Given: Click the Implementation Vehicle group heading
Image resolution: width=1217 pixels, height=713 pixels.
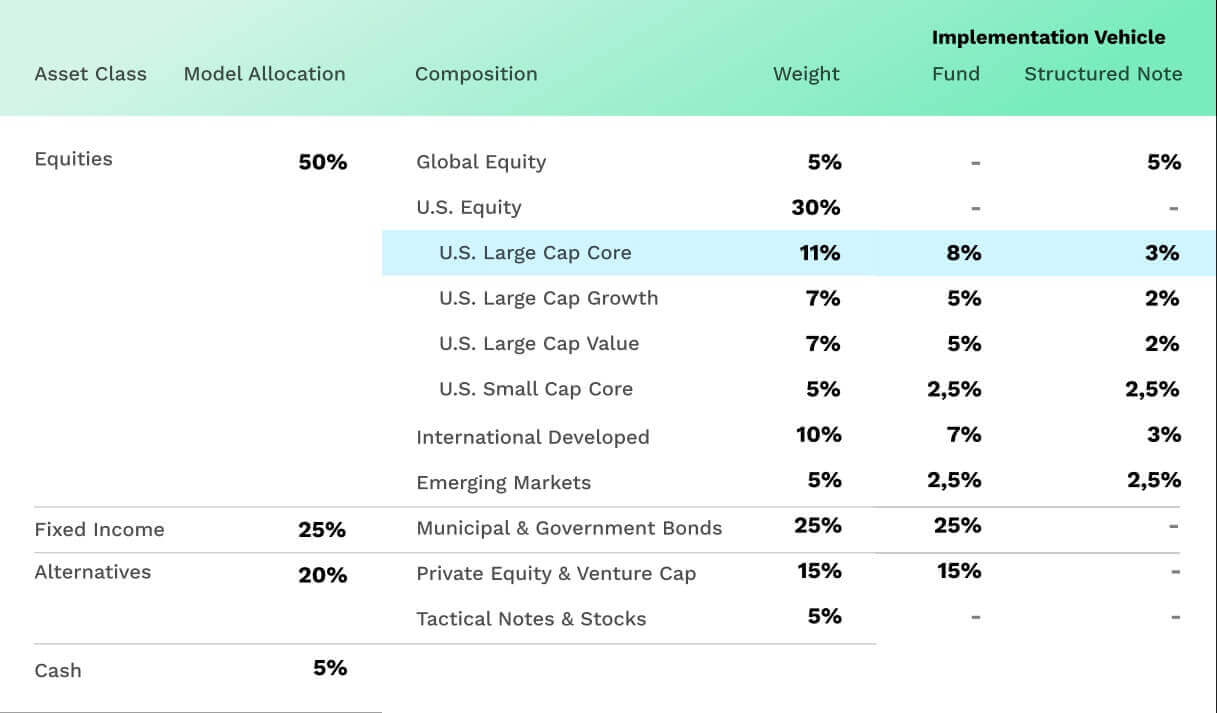Looking at the screenshot, I should 1048,38.
